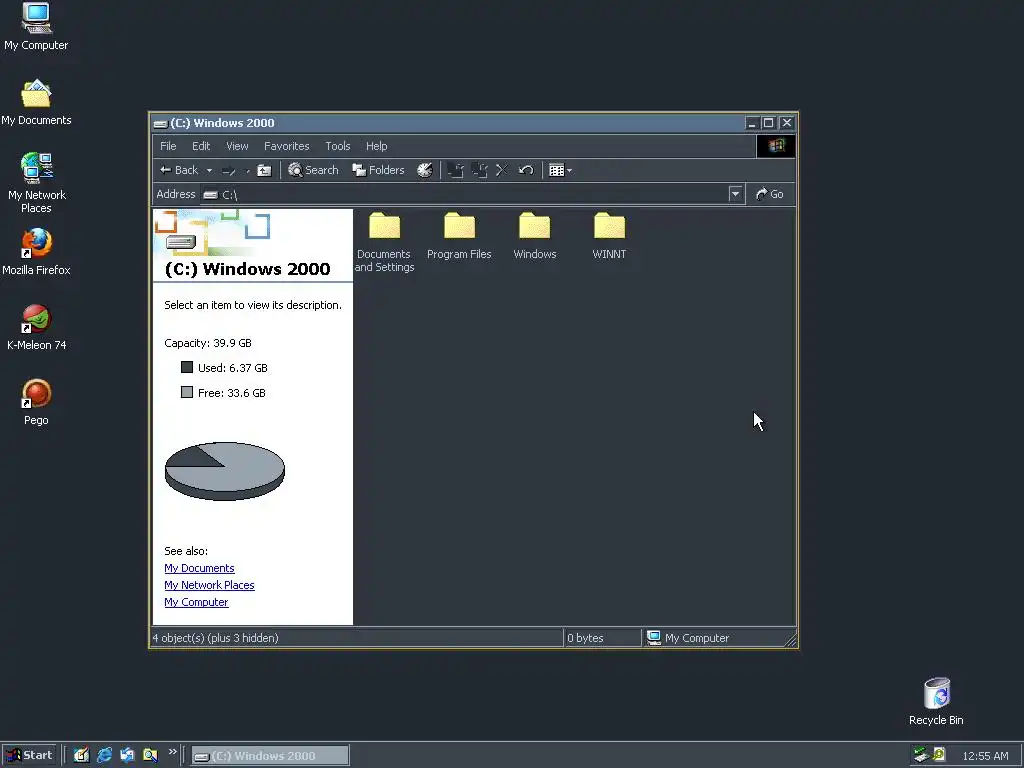1024x768 pixels.
Task: Click the 12:55 AM clock
Action: pyautogui.click(x=985, y=756)
